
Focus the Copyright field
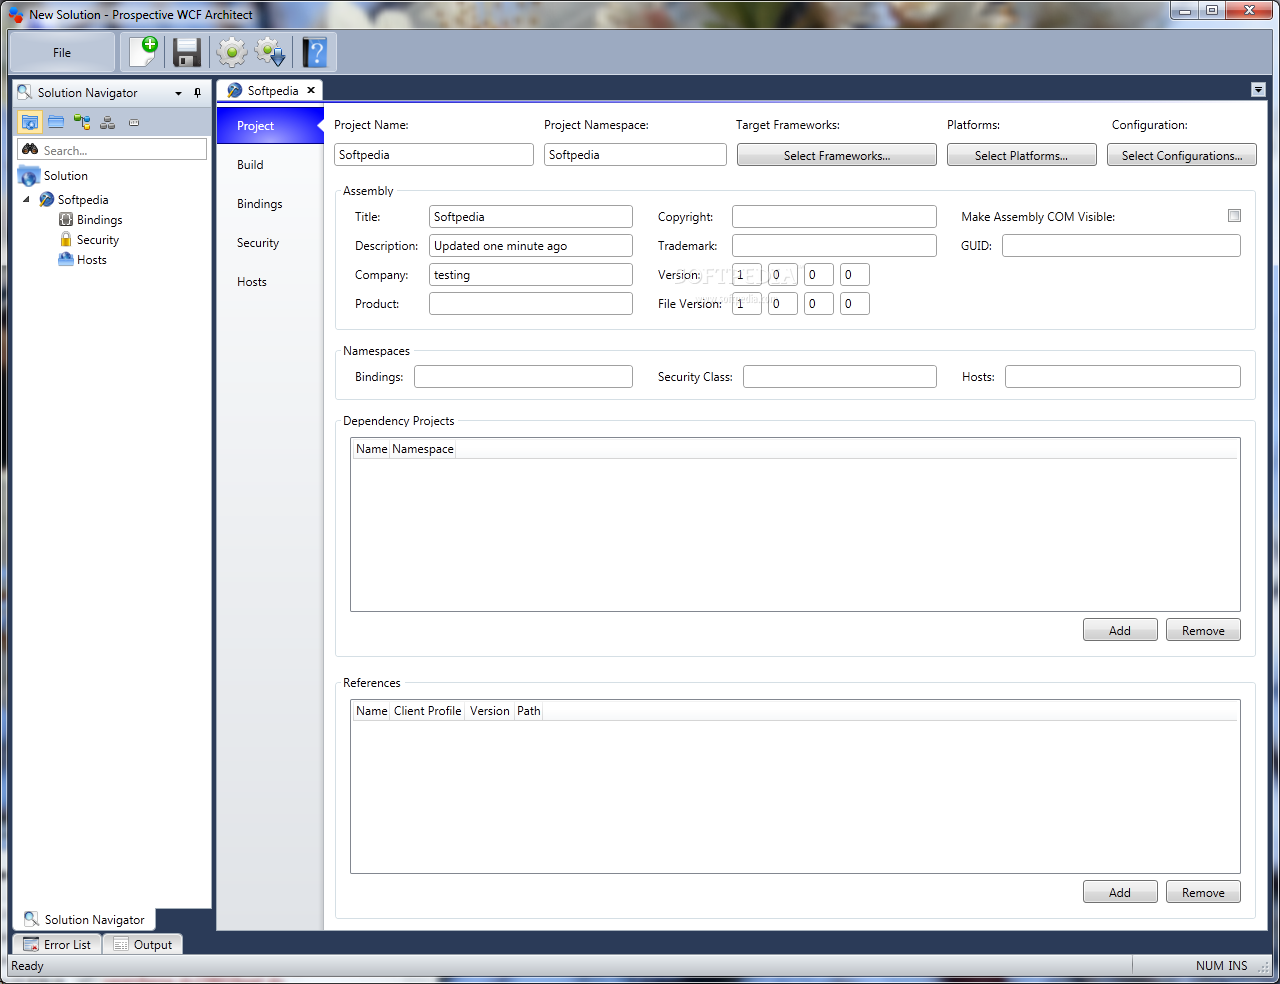834,217
